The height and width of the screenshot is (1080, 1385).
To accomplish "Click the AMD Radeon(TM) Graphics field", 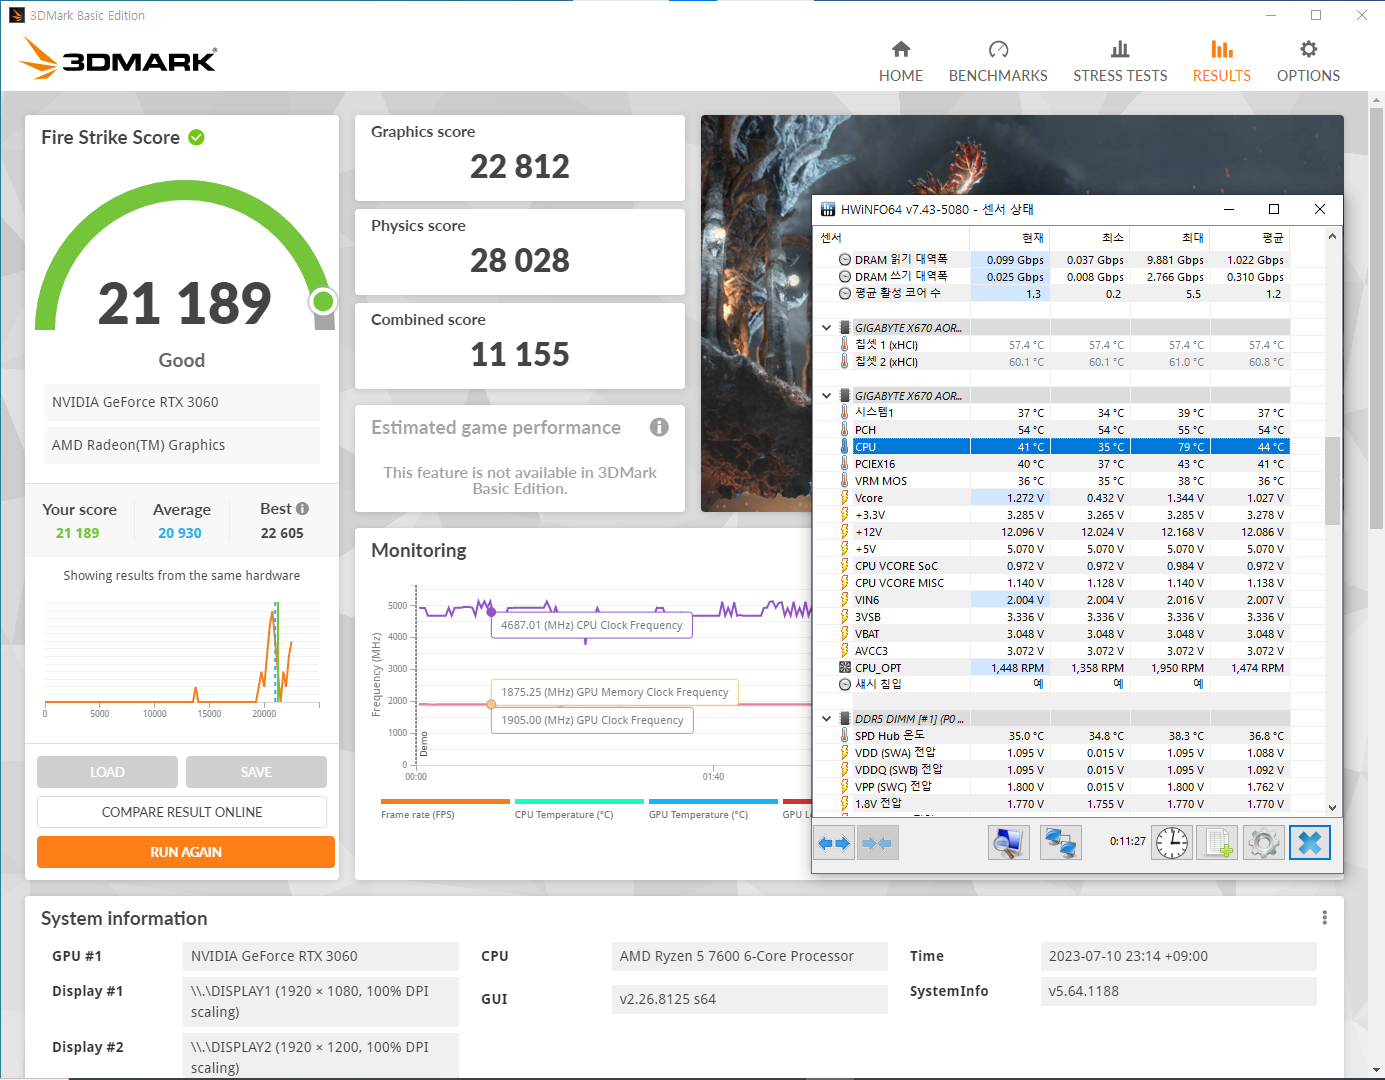I will [x=182, y=445].
